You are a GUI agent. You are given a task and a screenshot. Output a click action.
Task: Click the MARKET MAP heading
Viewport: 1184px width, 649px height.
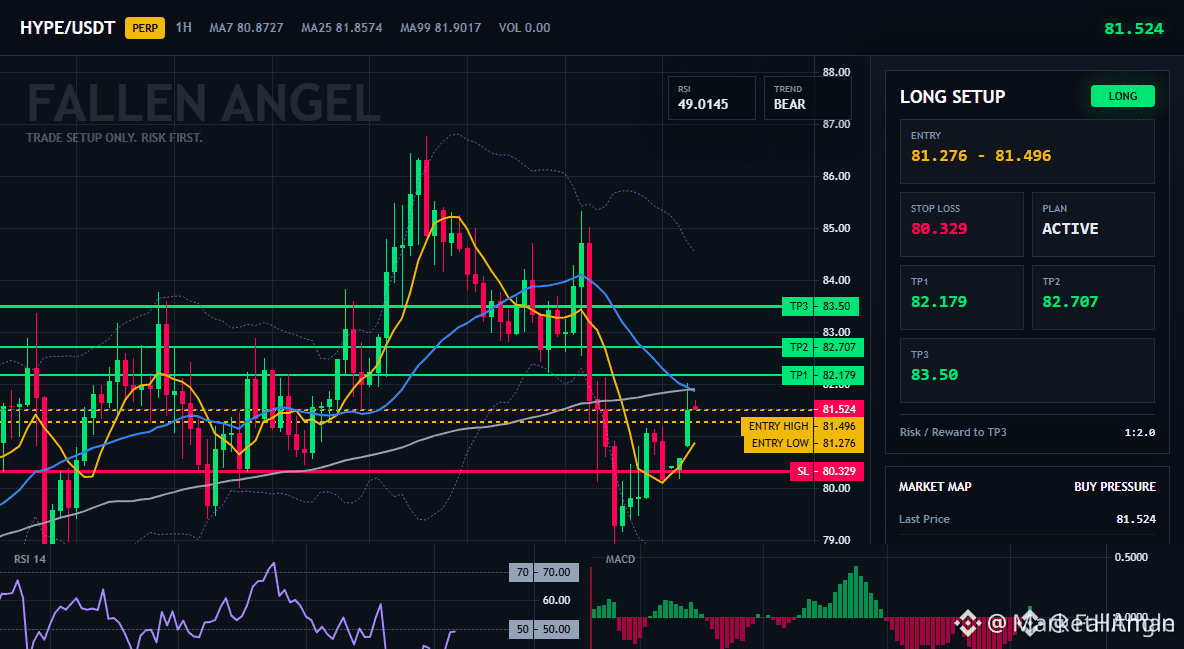click(935, 487)
